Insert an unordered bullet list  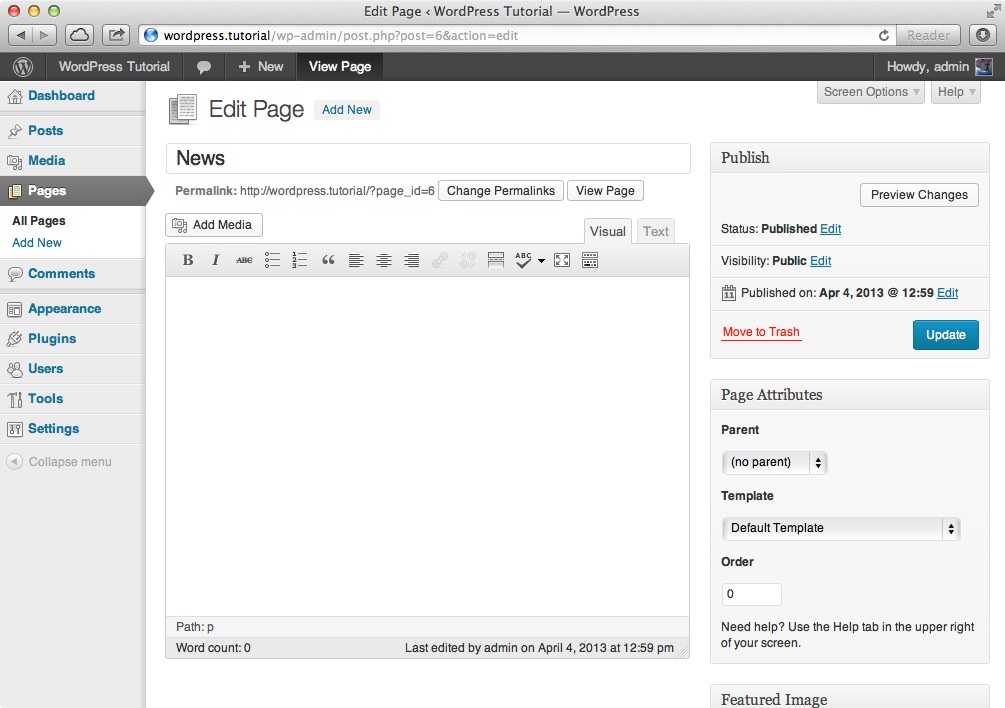(x=272, y=259)
